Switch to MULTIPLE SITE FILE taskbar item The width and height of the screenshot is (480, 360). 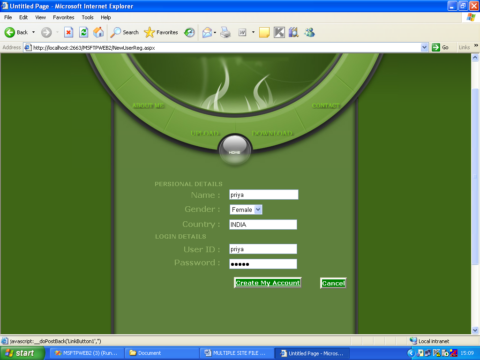point(237,353)
